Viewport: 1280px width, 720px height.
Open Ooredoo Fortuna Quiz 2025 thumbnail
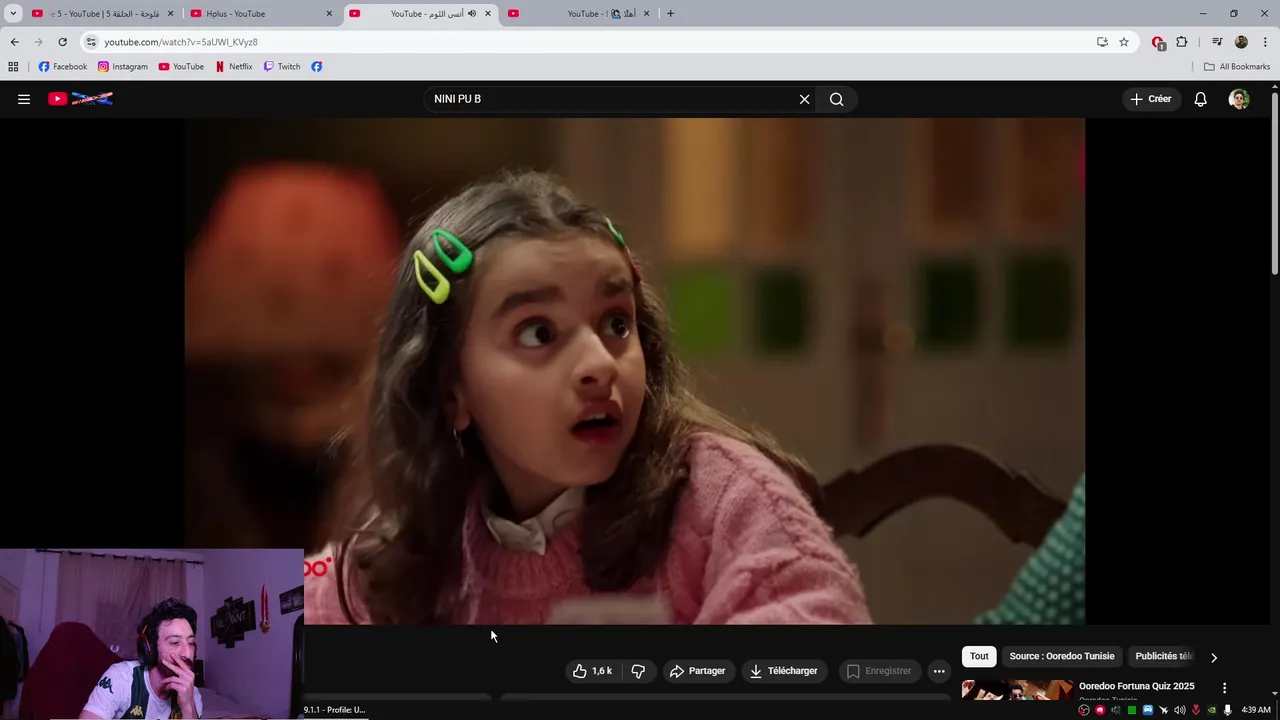[x=1017, y=690]
